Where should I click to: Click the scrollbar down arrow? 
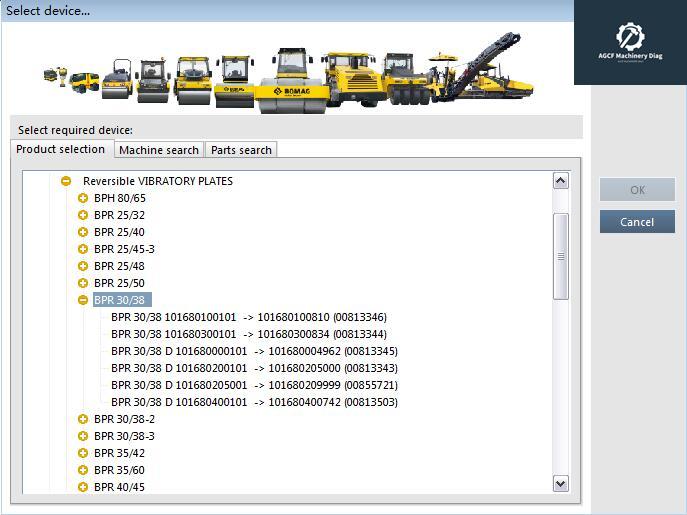[x=561, y=484]
